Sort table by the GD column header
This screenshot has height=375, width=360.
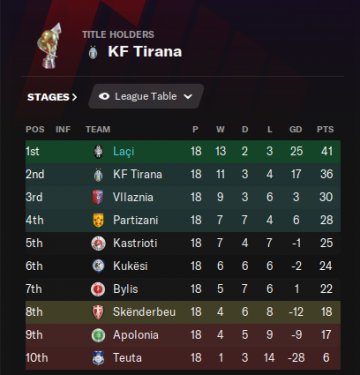tap(296, 129)
